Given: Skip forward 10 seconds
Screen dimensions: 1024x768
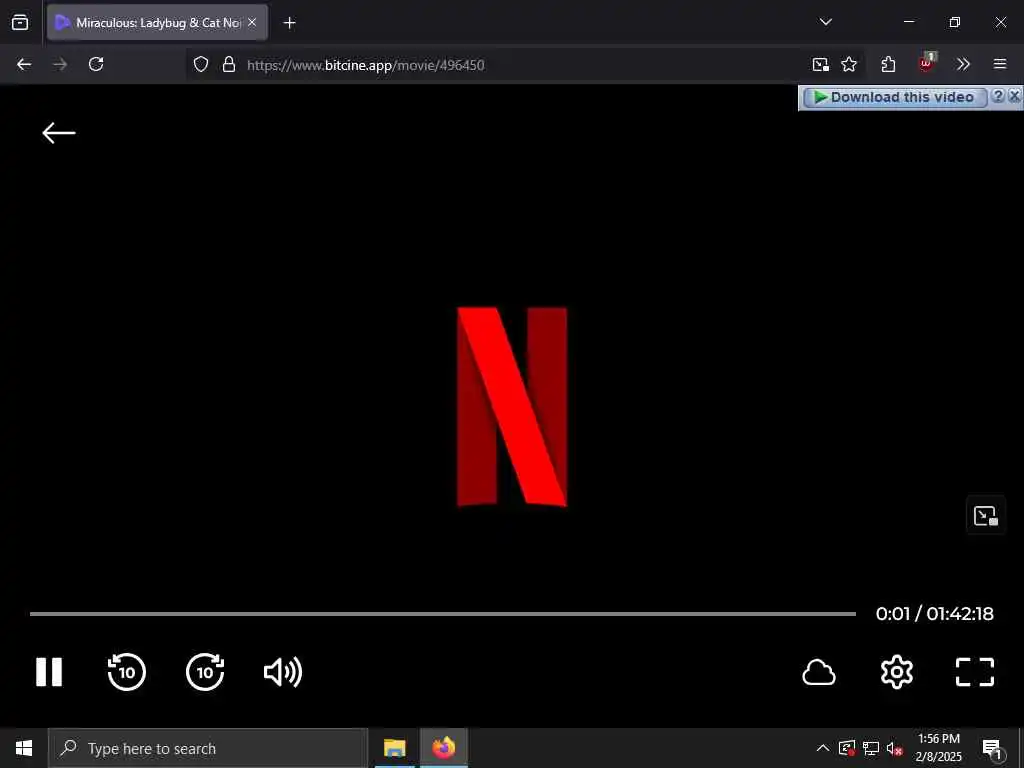Looking at the screenshot, I should coord(205,671).
